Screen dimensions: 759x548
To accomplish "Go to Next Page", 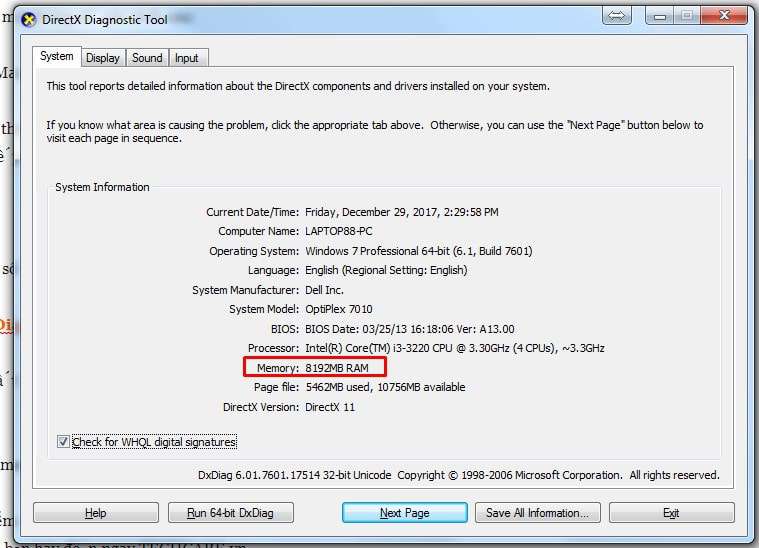I will point(404,513).
